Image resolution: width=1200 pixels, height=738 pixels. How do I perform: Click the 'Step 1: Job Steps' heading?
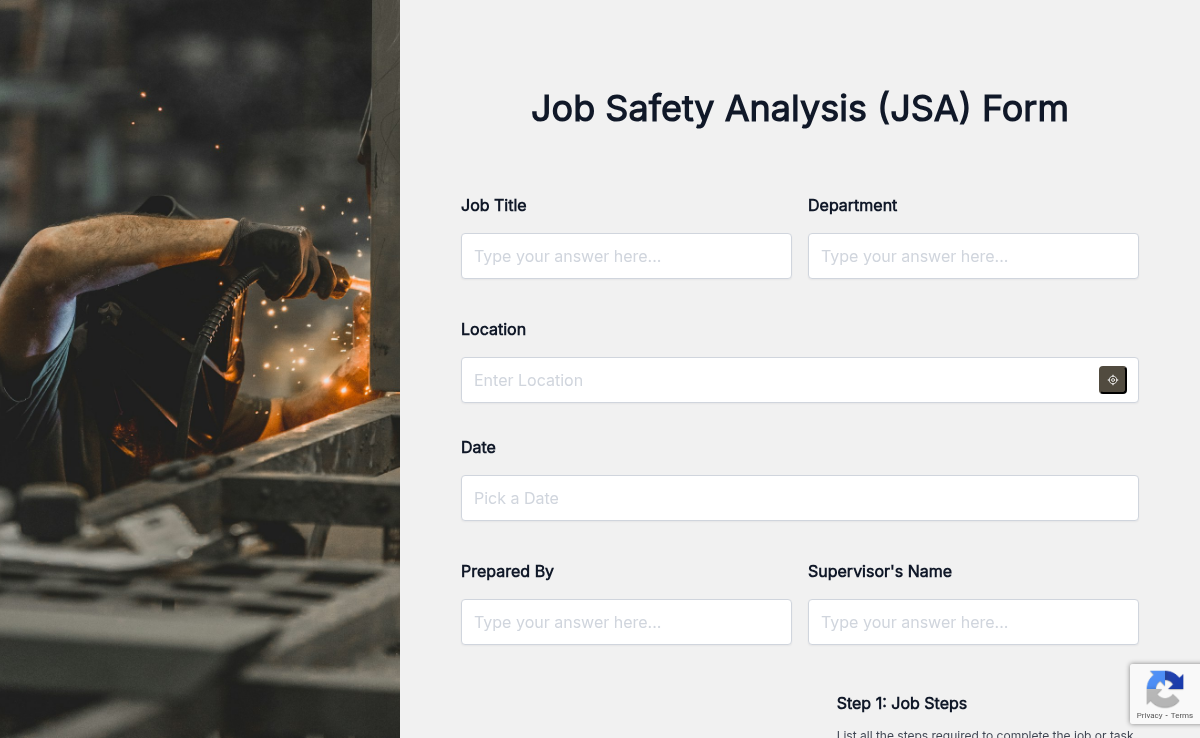click(901, 703)
